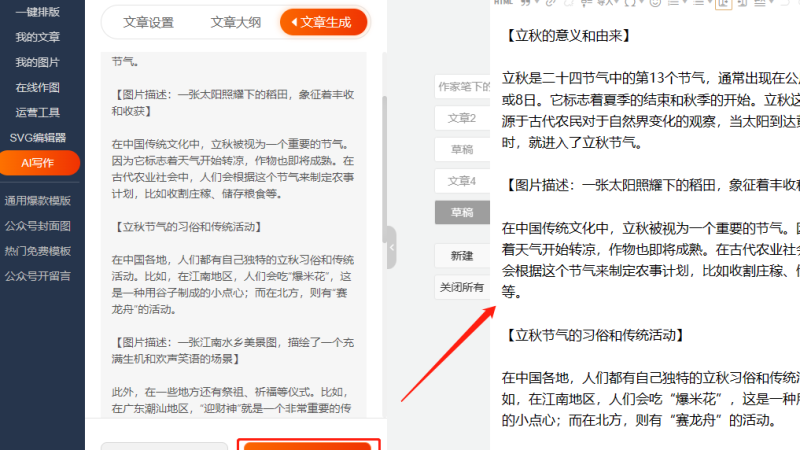The height and width of the screenshot is (450, 800).
Task: Select the active gray 草稿 document
Action: tap(461, 213)
